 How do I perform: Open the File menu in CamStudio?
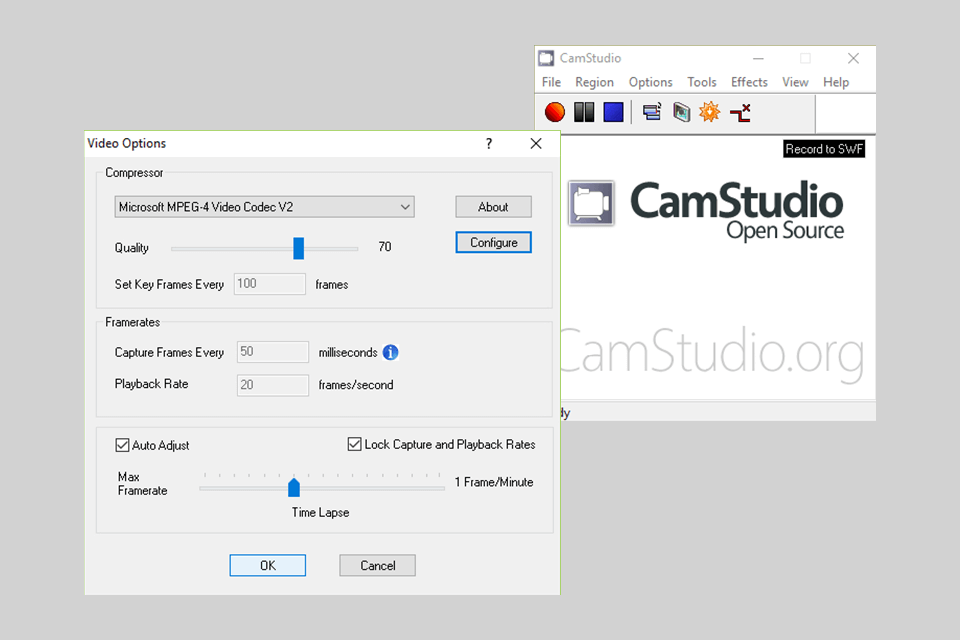pos(551,82)
